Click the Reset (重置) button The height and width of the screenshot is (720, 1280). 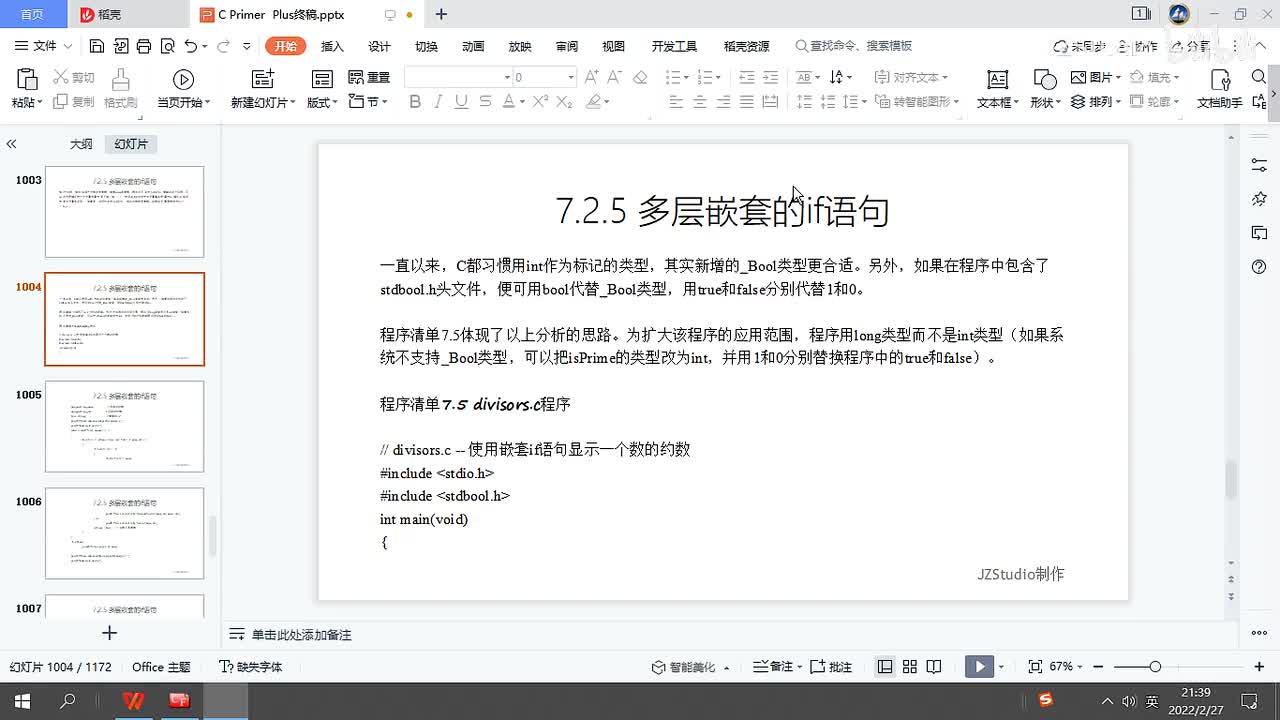(369, 77)
